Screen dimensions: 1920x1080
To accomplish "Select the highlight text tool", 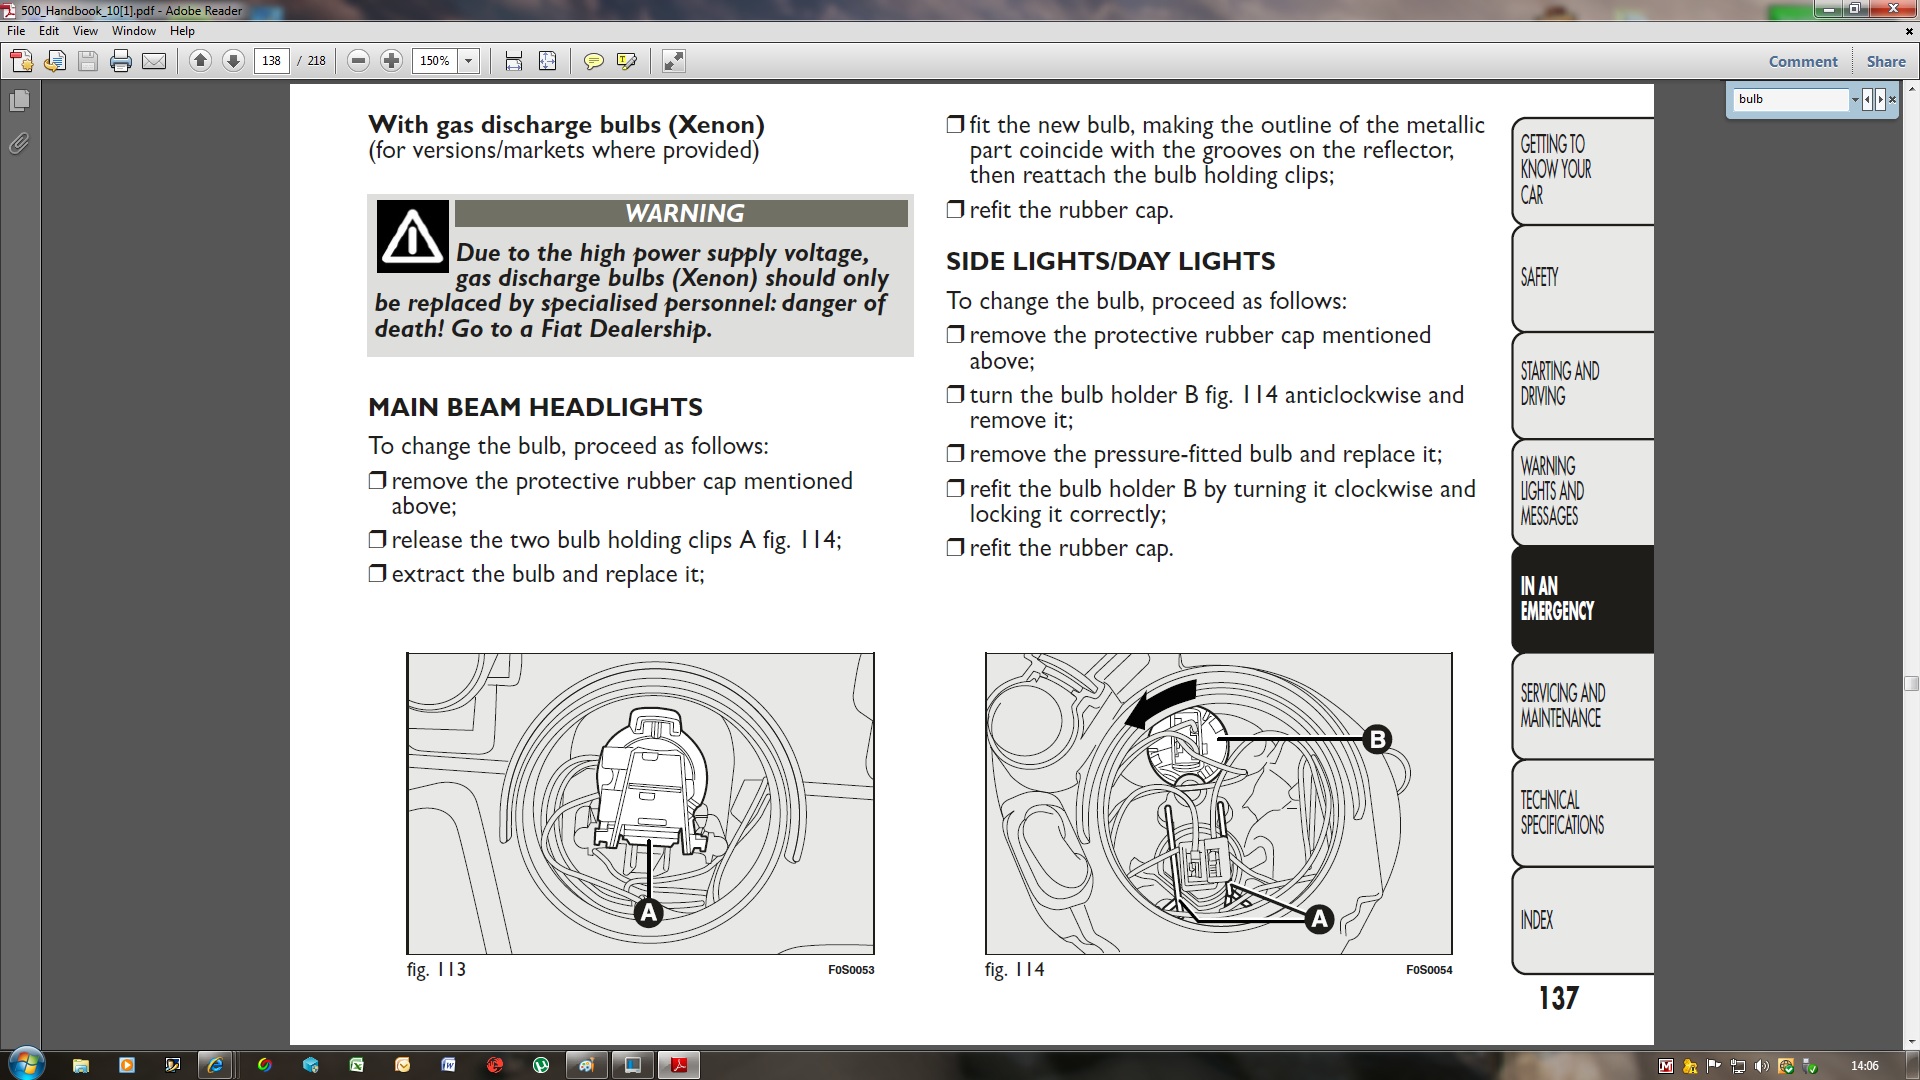I will [x=627, y=61].
